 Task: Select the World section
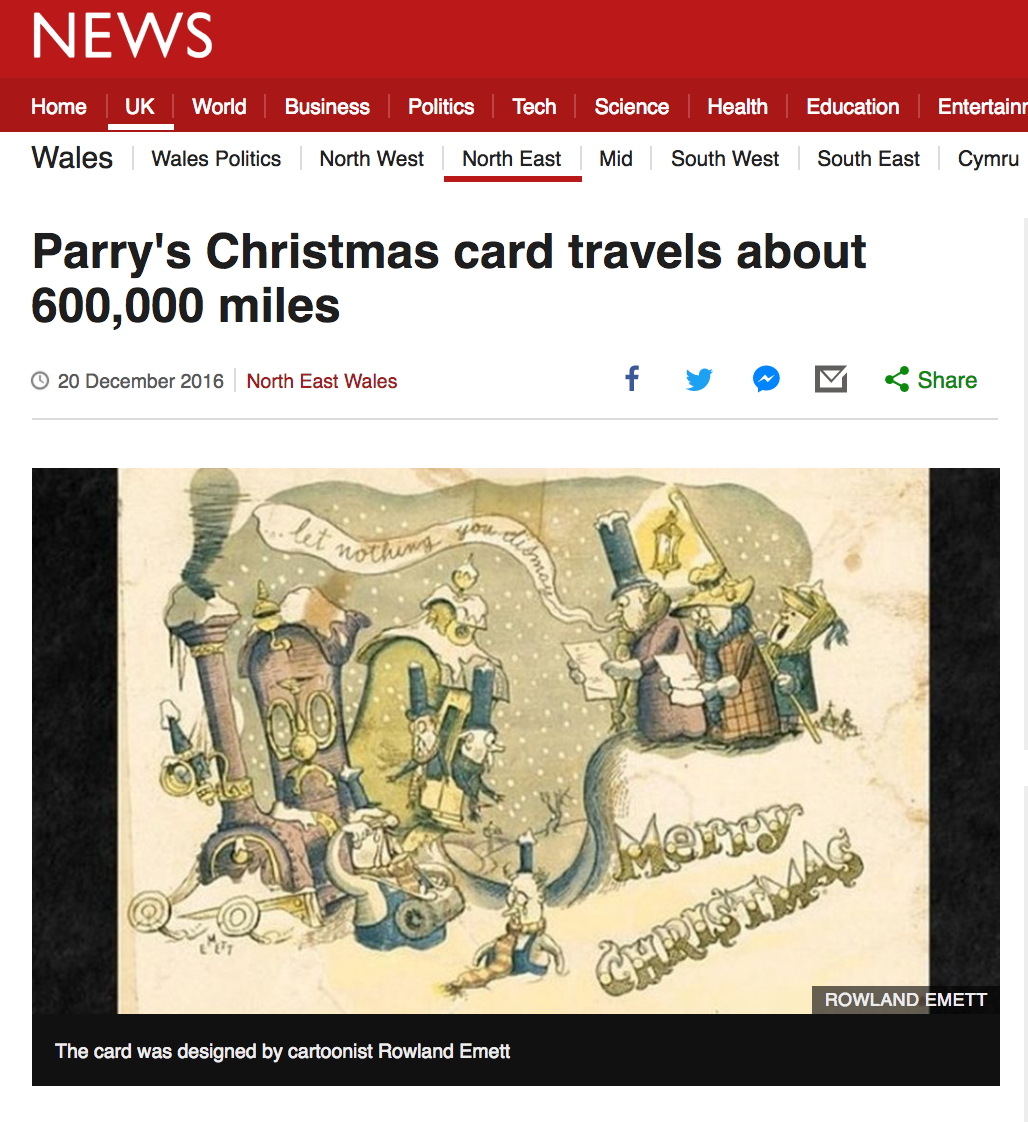[219, 107]
